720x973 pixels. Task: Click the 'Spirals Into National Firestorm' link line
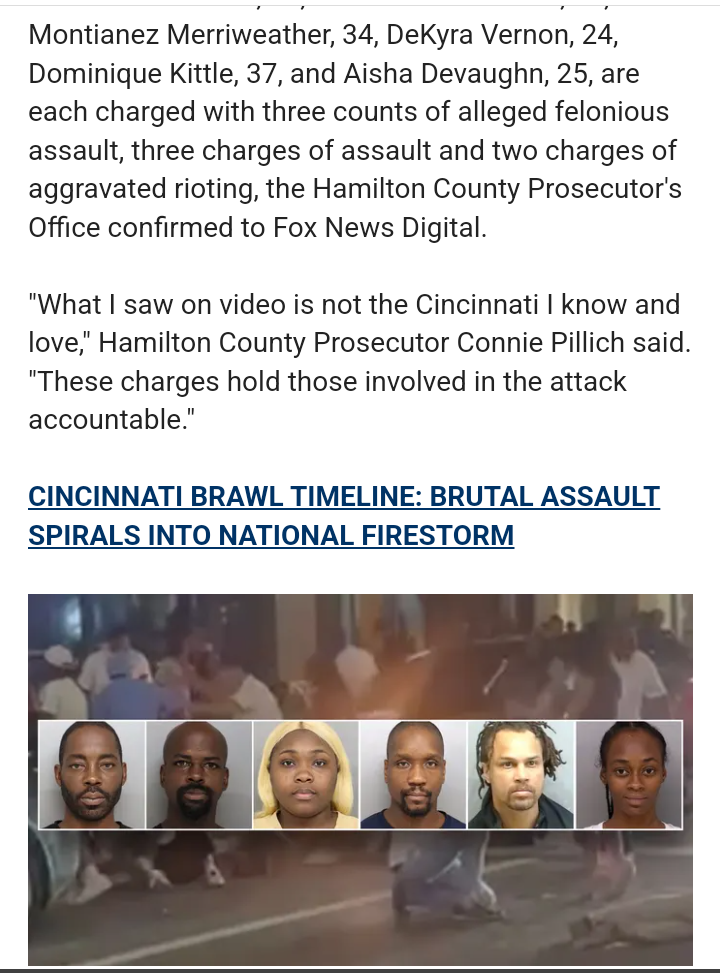pyautogui.click(x=271, y=535)
